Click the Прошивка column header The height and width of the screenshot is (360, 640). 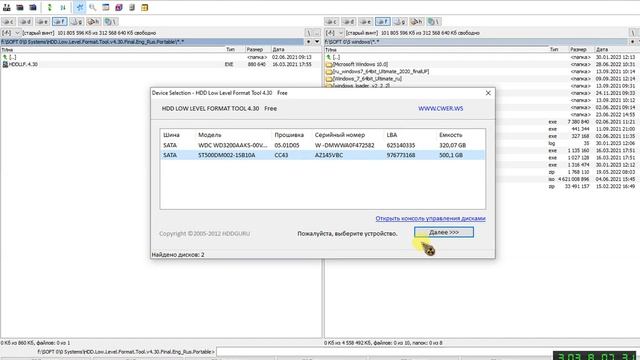click(289, 135)
